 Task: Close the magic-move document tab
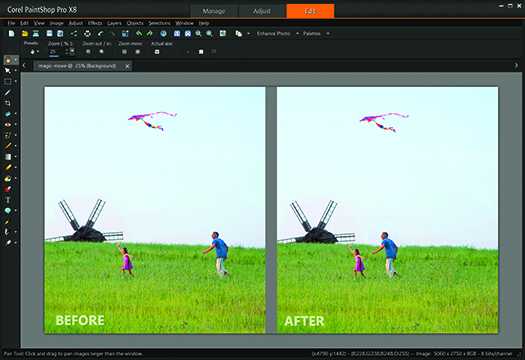pyautogui.click(x=127, y=66)
